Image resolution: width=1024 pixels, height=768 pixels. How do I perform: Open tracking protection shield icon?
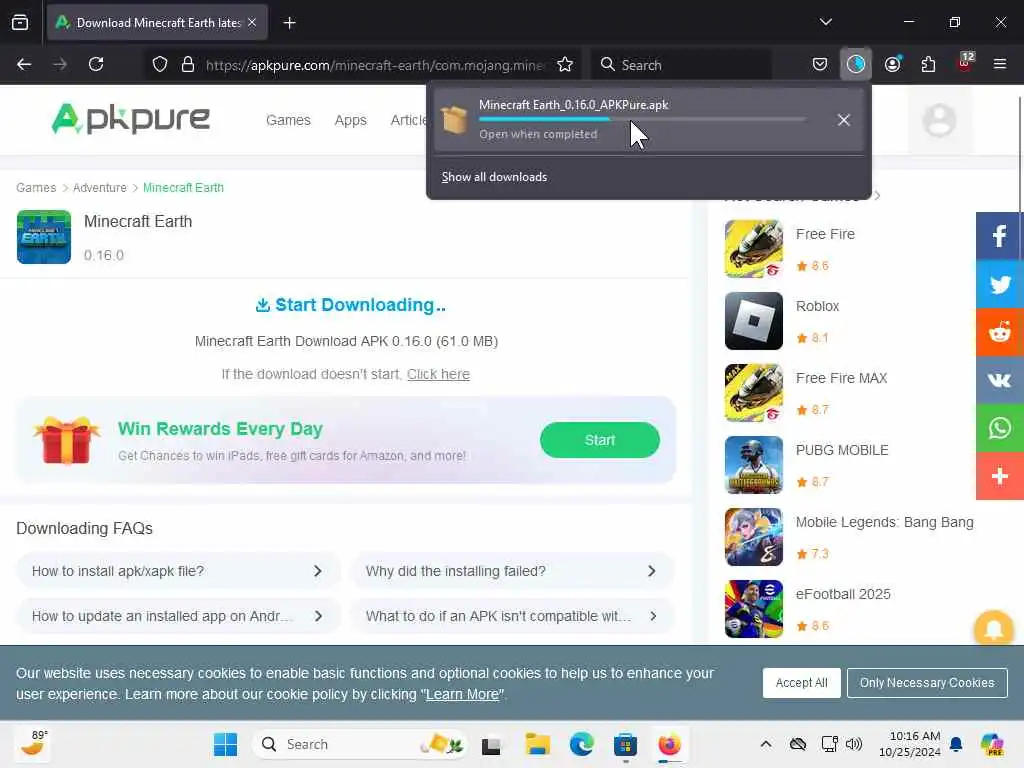click(159, 64)
